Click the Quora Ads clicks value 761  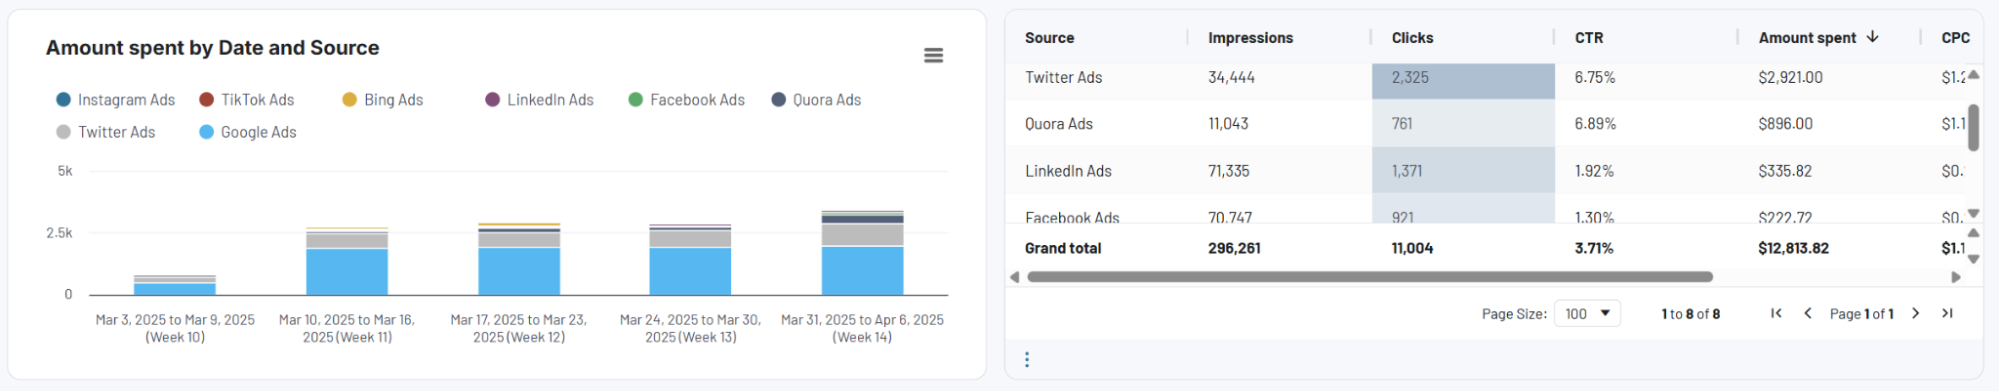[x=1402, y=124]
